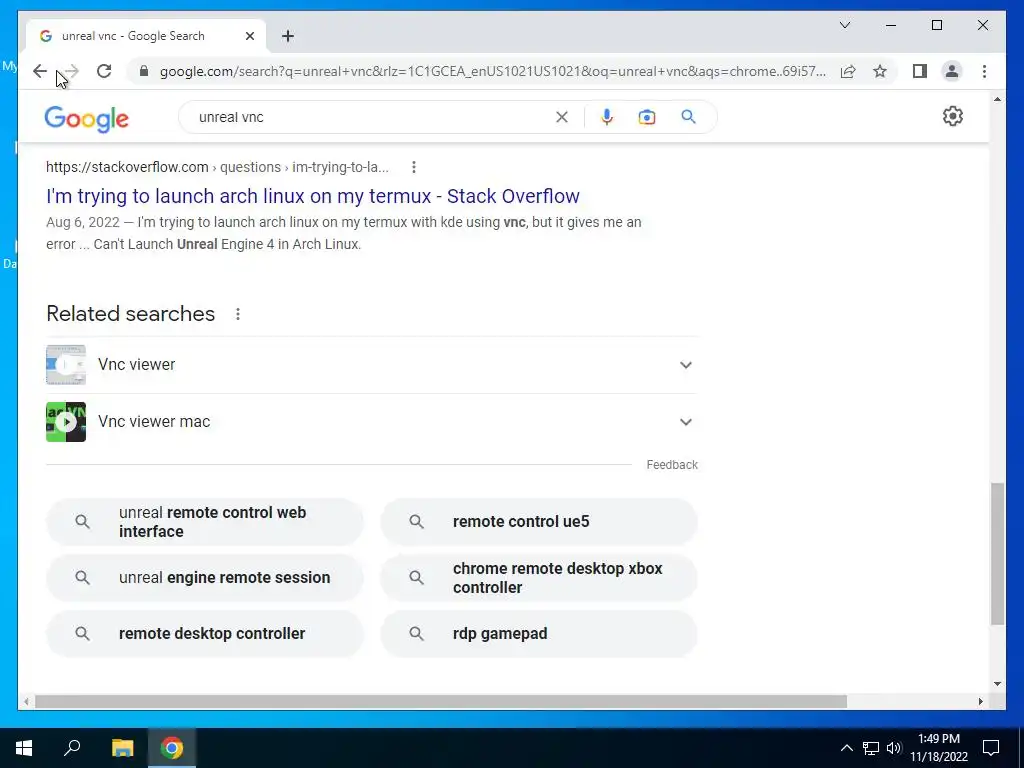Search 'unreal remote control web interface'

[204, 522]
